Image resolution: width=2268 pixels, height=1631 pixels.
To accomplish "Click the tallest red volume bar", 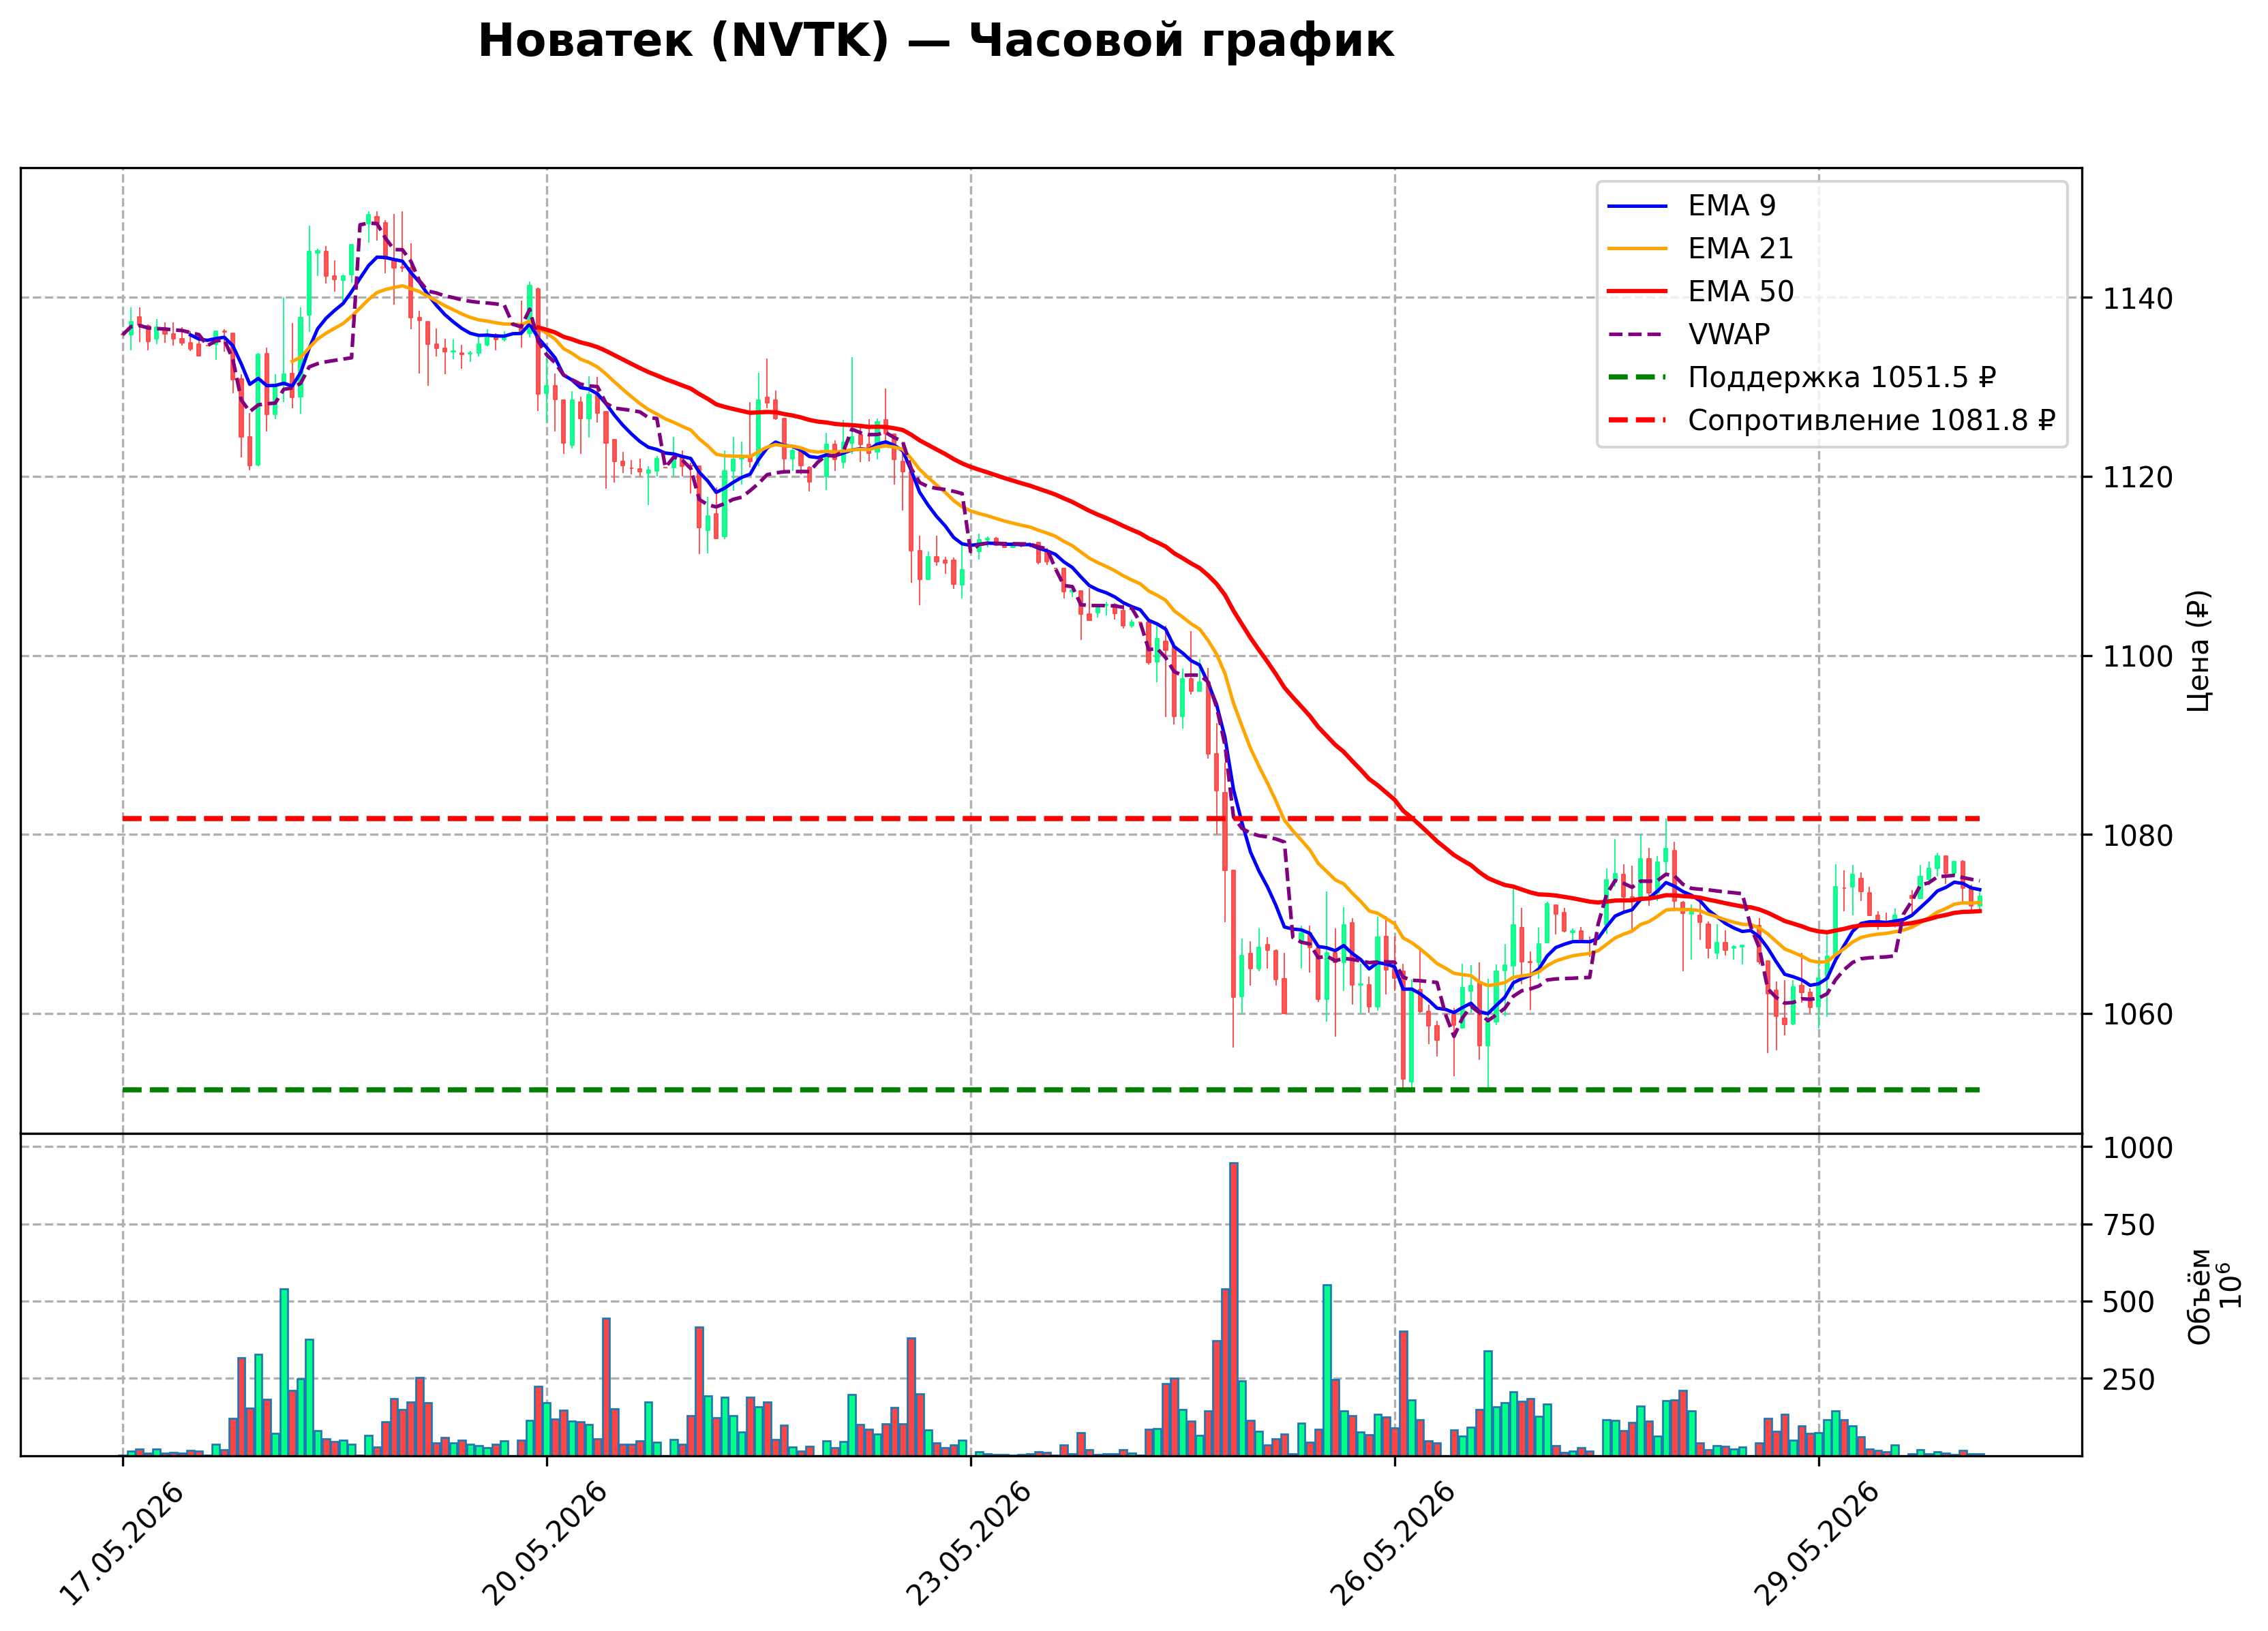I will pyautogui.click(x=1234, y=1309).
